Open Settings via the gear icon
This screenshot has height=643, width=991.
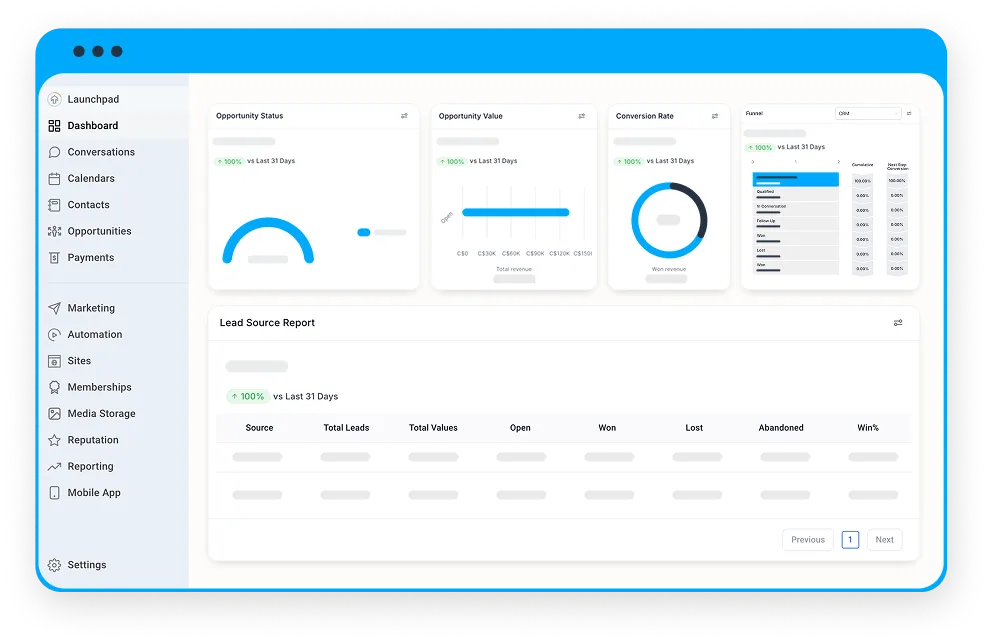pyautogui.click(x=54, y=565)
